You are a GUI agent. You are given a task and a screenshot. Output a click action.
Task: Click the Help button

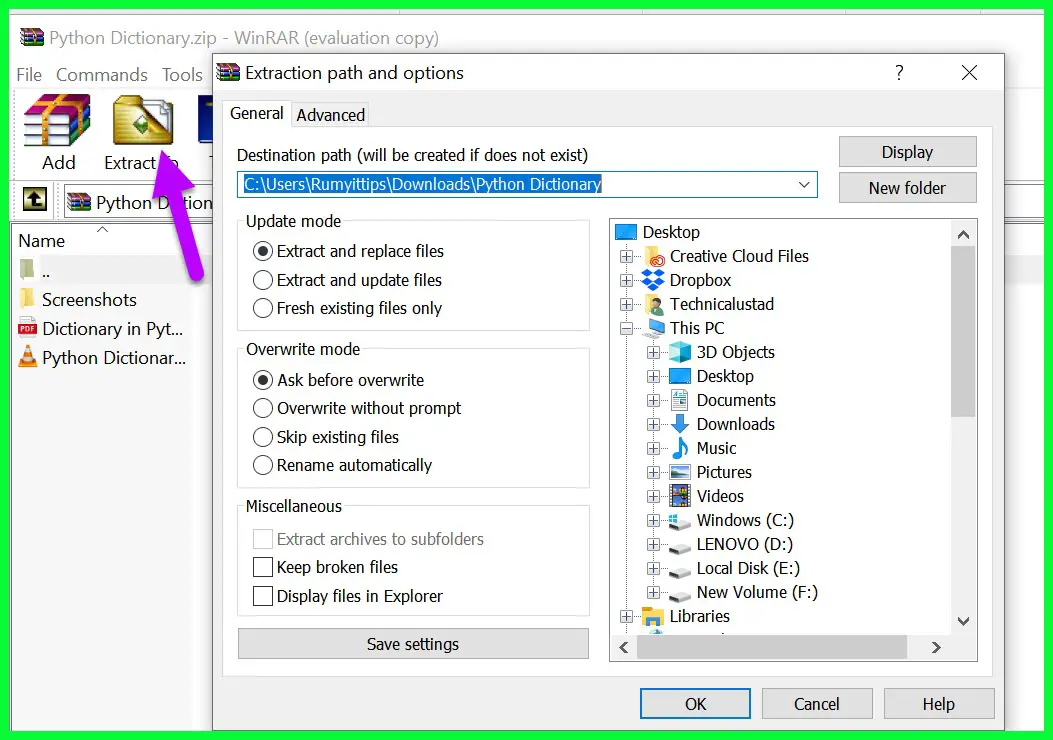(938, 704)
